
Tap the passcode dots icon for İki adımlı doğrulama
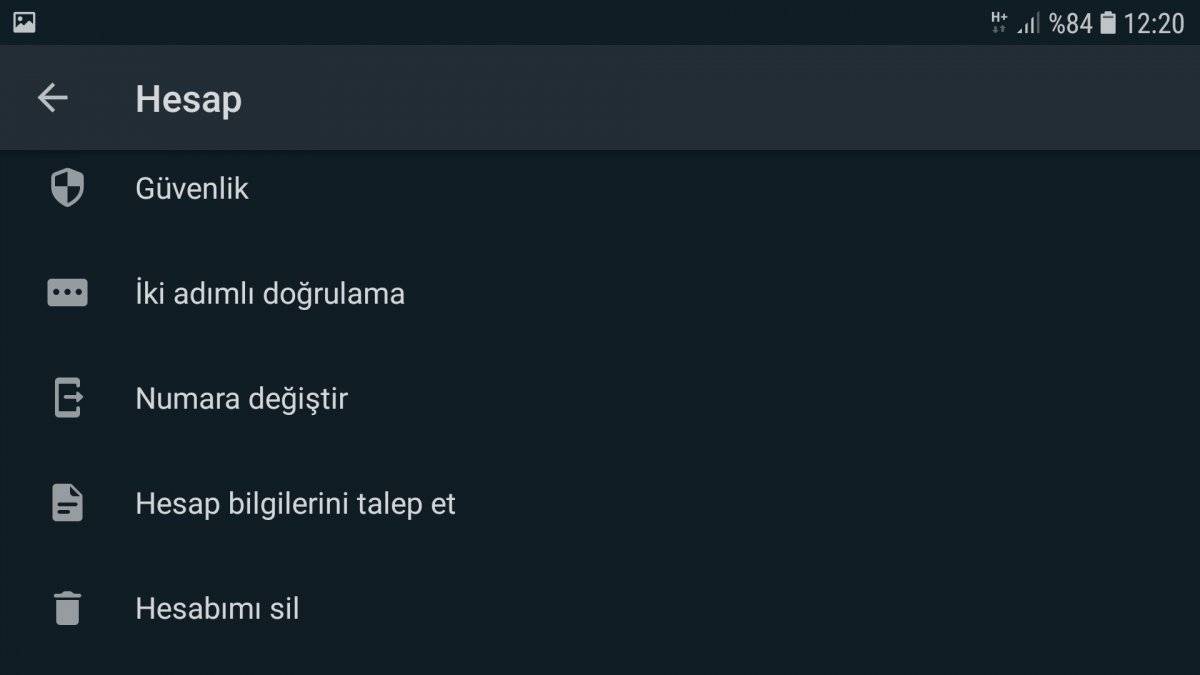click(x=66, y=292)
